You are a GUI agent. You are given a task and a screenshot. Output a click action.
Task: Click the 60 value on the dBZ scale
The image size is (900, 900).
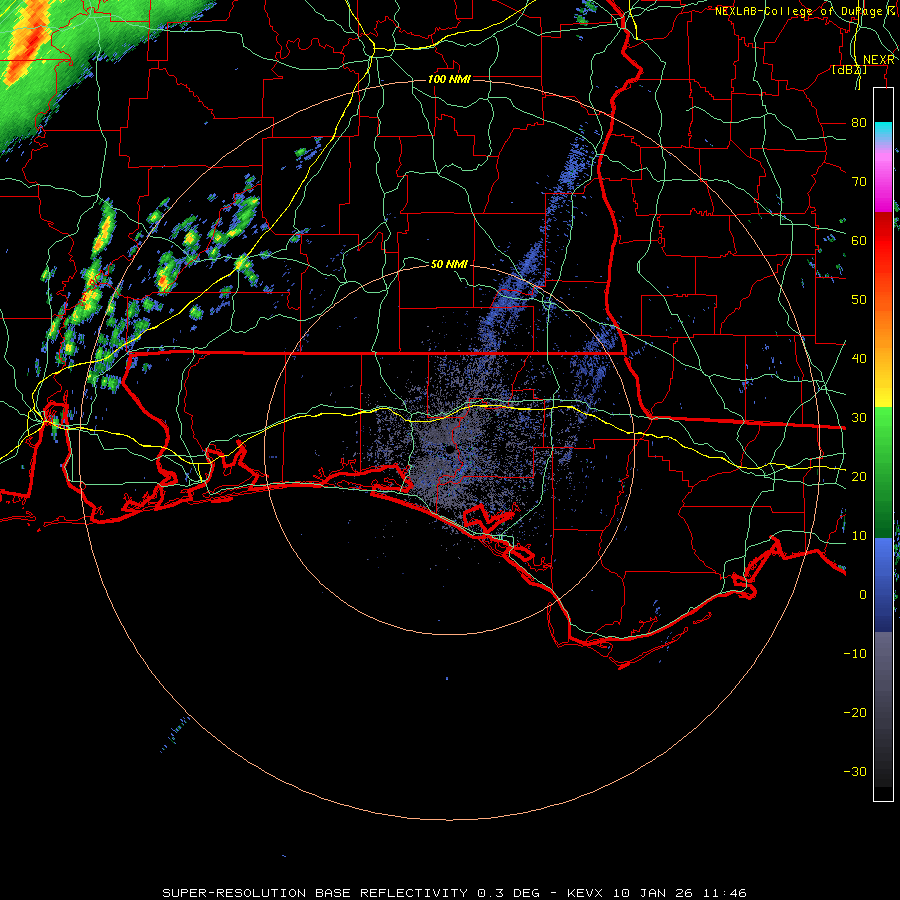pyautogui.click(x=859, y=240)
